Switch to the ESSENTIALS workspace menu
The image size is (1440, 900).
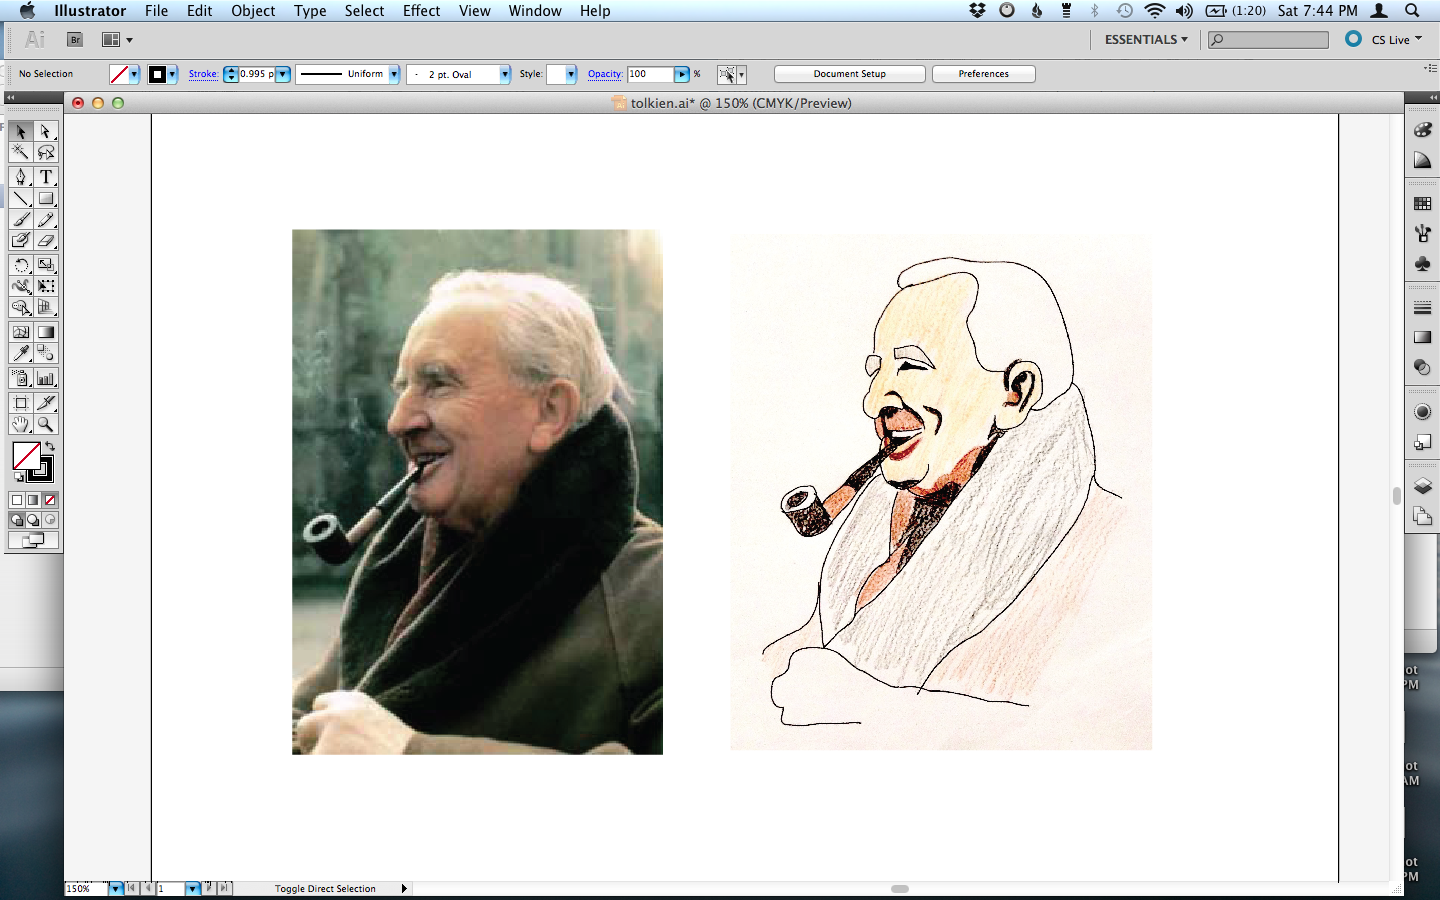tap(1144, 39)
